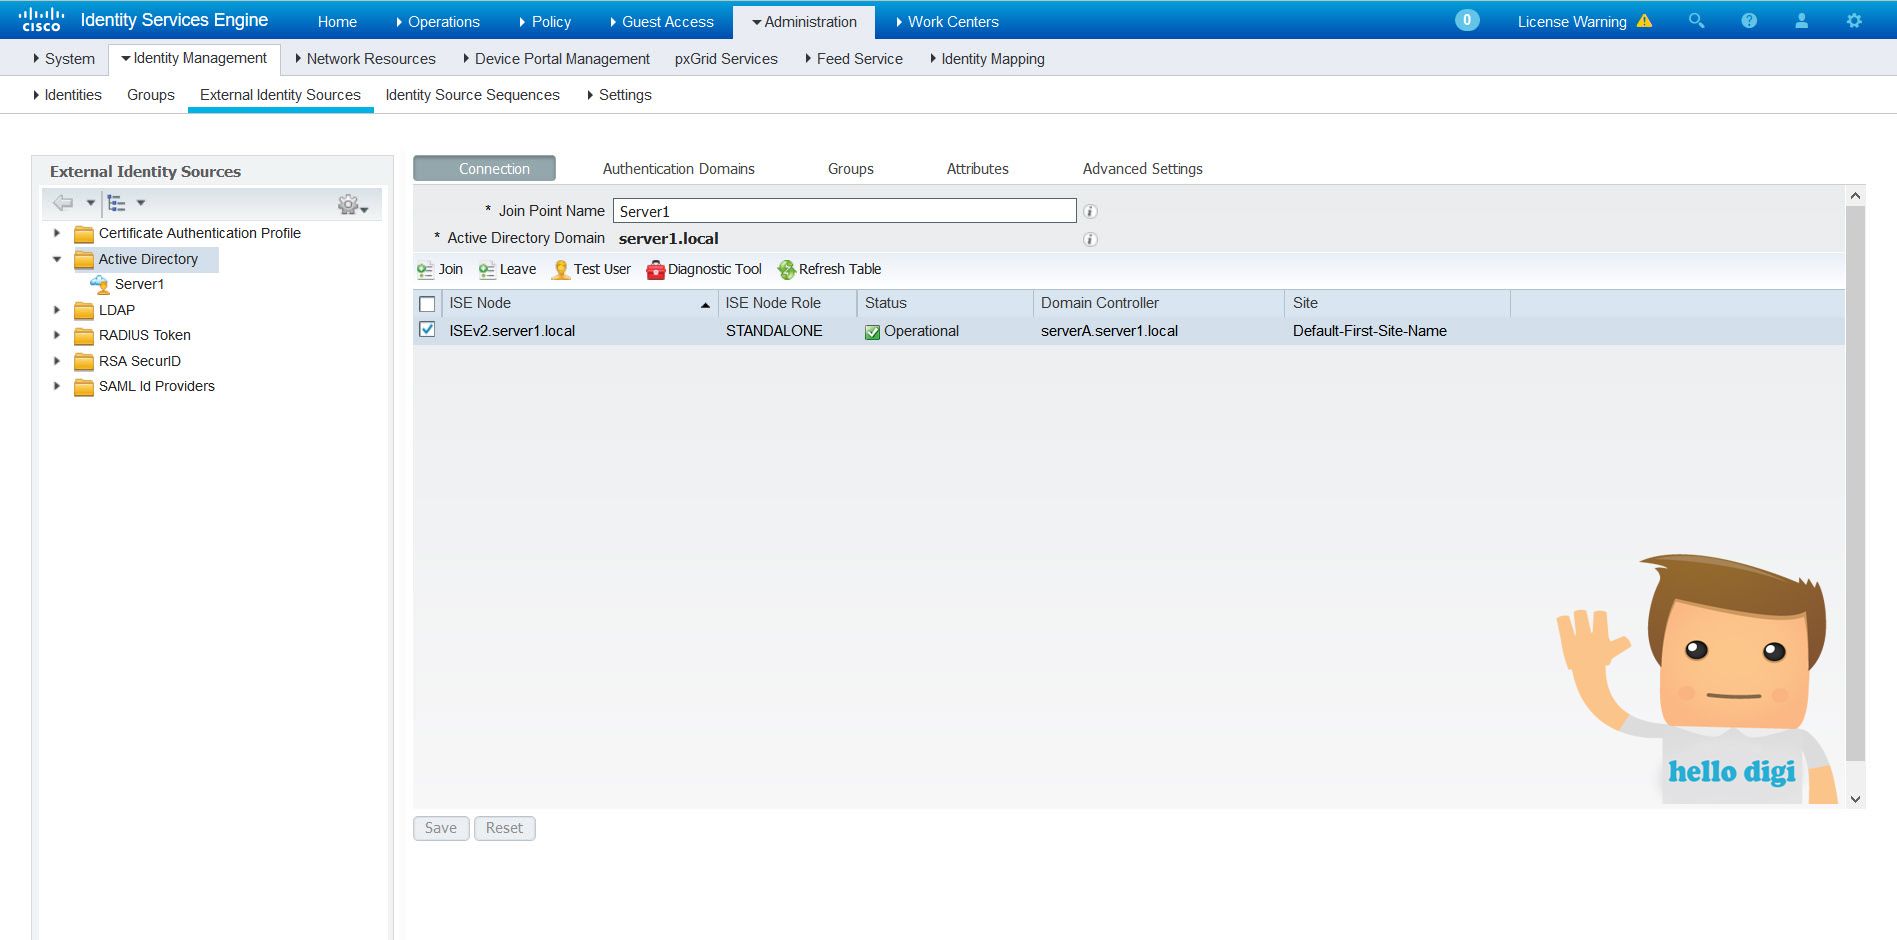
Task: Click the Certificate Authentication Profile folder icon
Action: pos(84,234)
